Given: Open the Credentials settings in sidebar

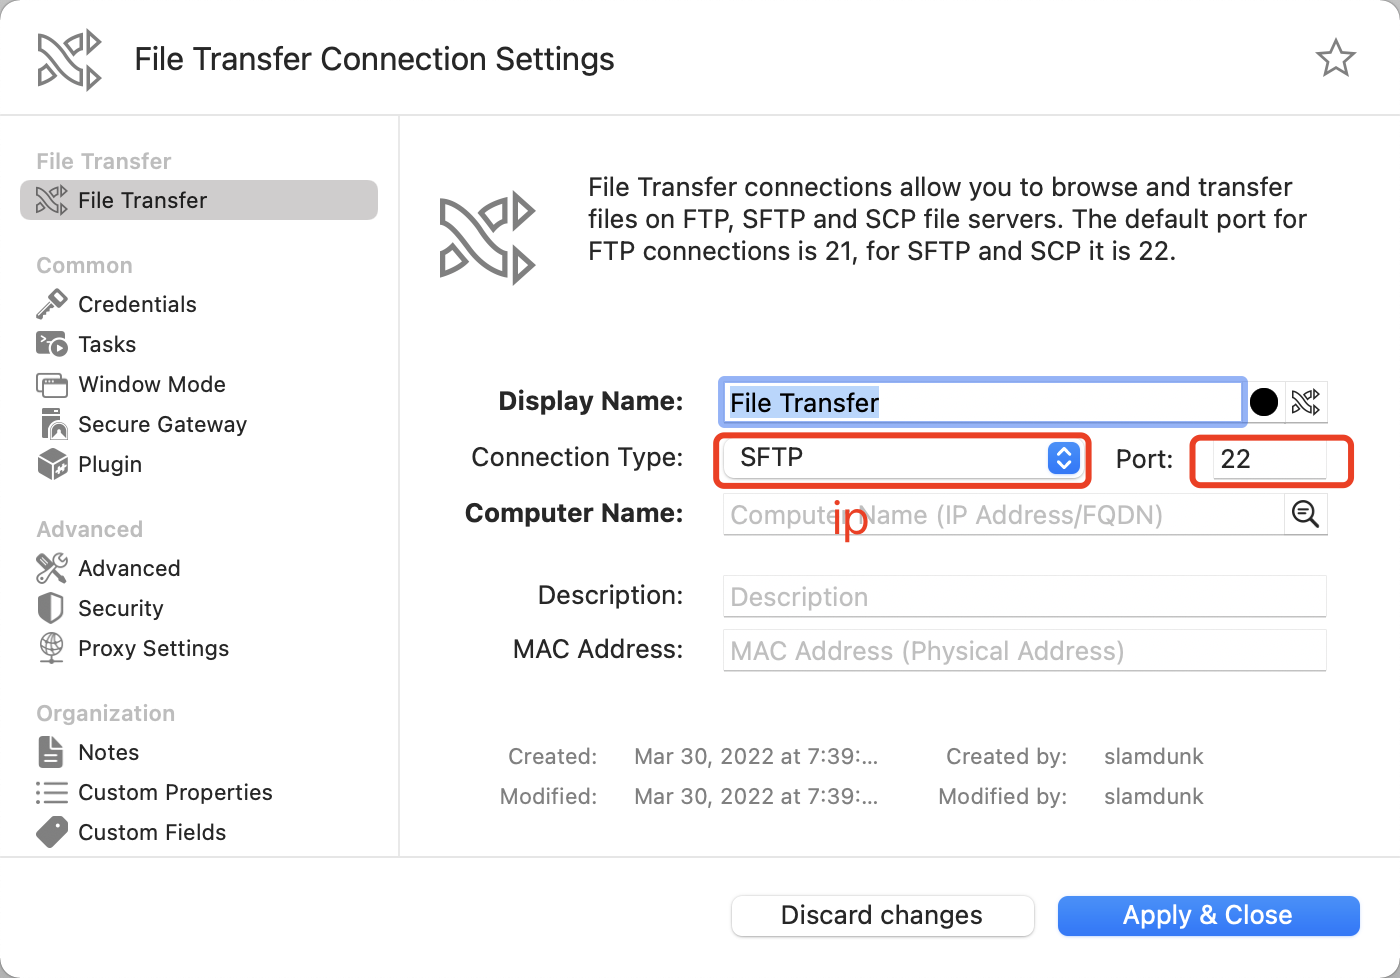Looking at the screenshot, I should (136, 304).
